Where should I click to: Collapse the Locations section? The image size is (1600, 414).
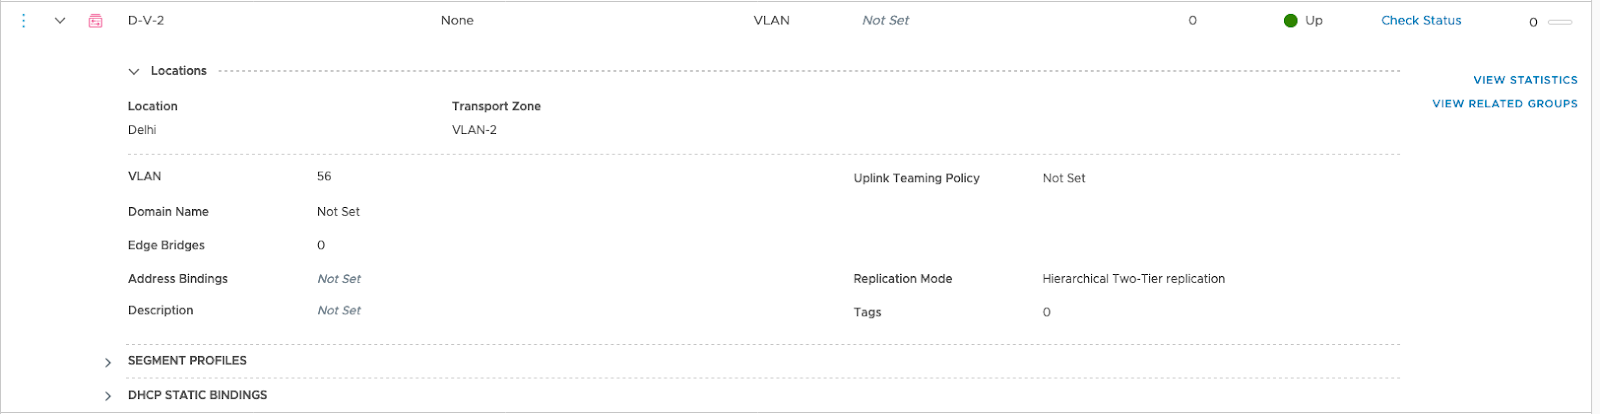134,71
